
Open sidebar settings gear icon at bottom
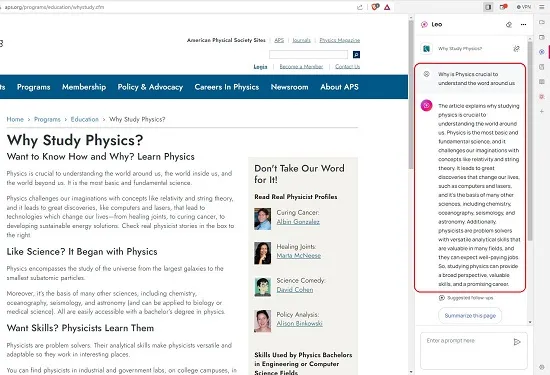point(542,367)
